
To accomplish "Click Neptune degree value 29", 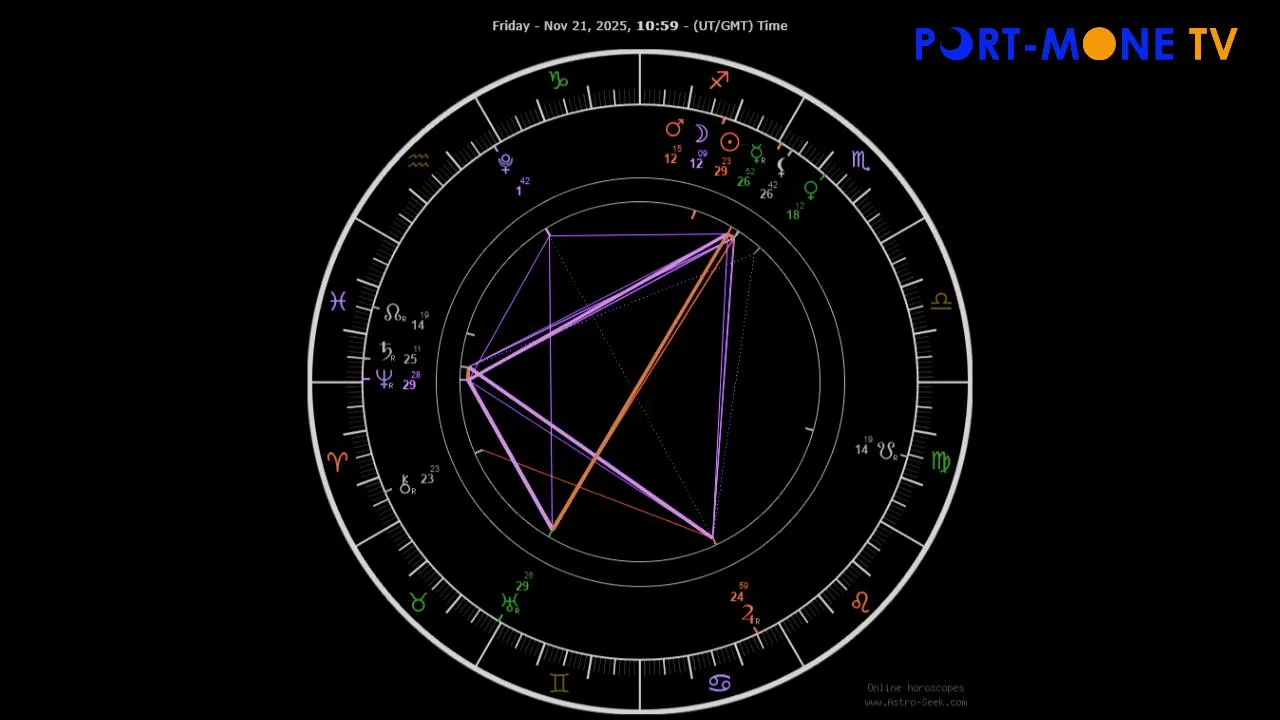I will [409, 385].
